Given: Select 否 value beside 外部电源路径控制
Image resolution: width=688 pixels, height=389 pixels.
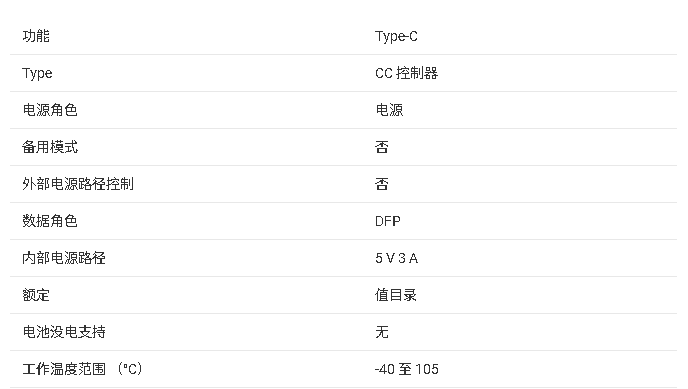Looking at the screenshot, I should 382,184.
